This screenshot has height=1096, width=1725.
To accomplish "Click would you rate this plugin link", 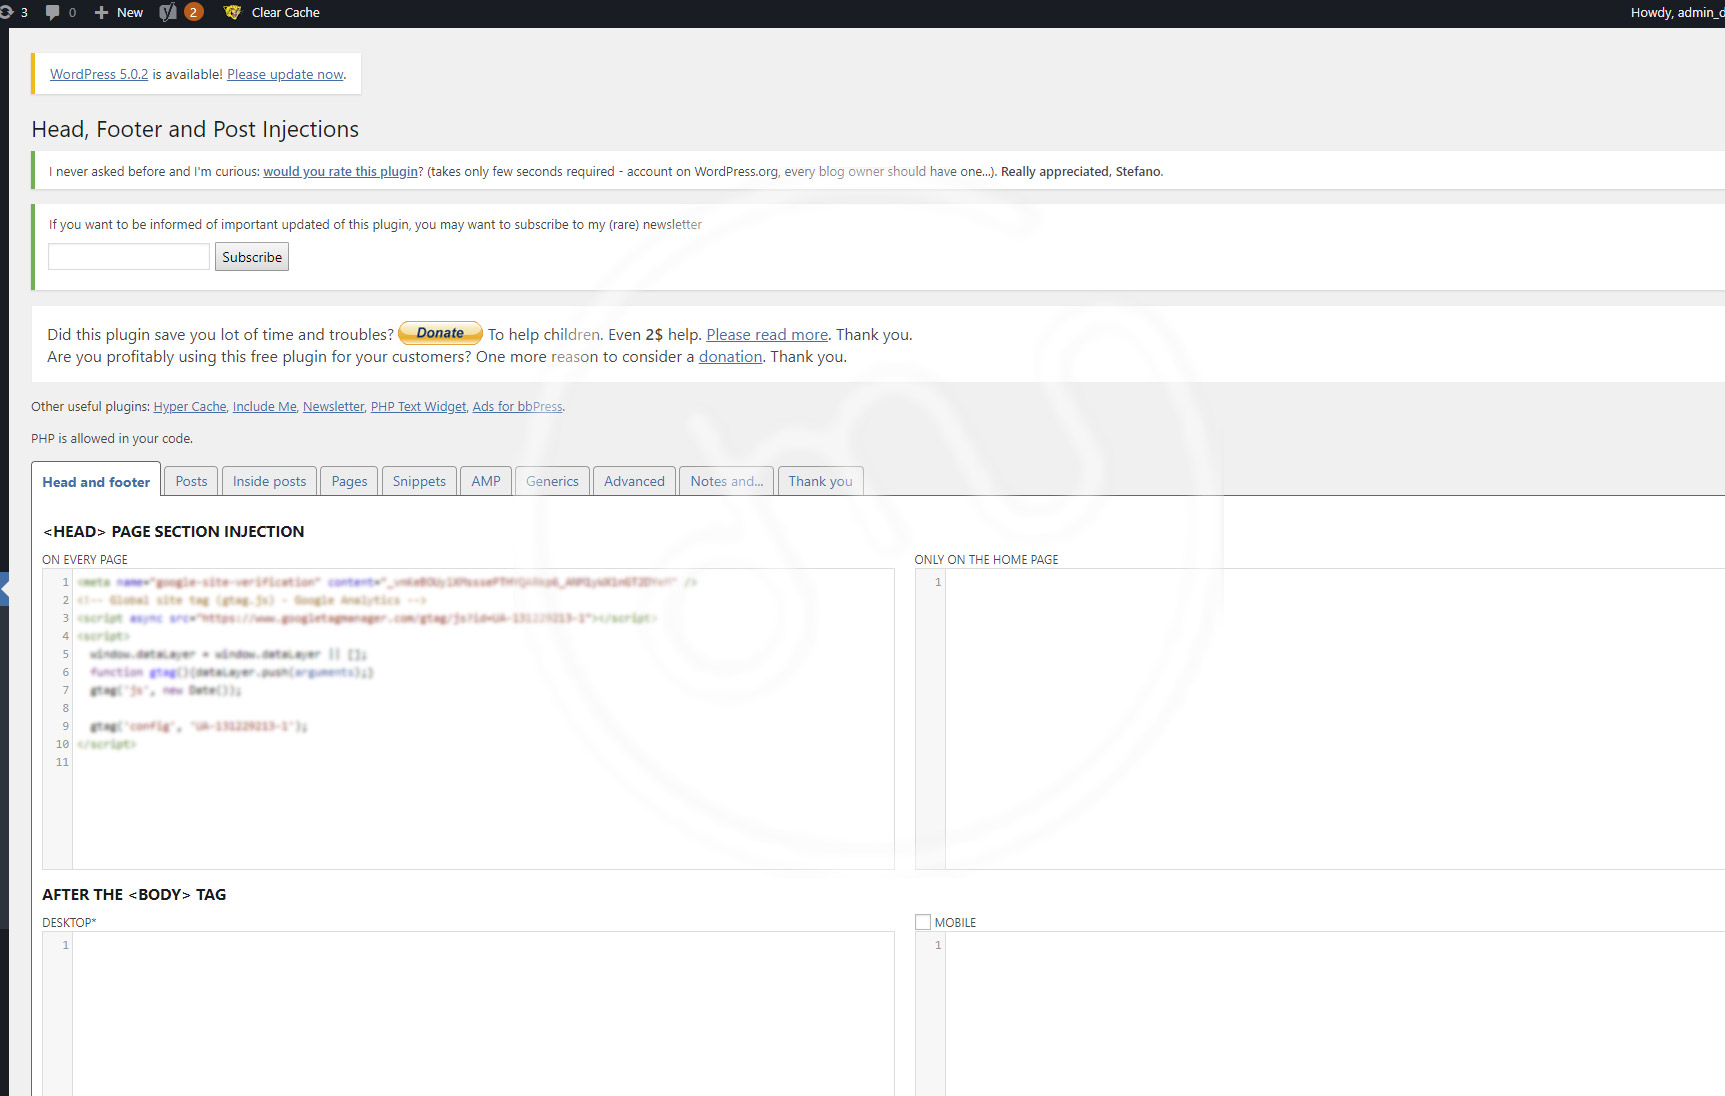I will coord(340,171).
